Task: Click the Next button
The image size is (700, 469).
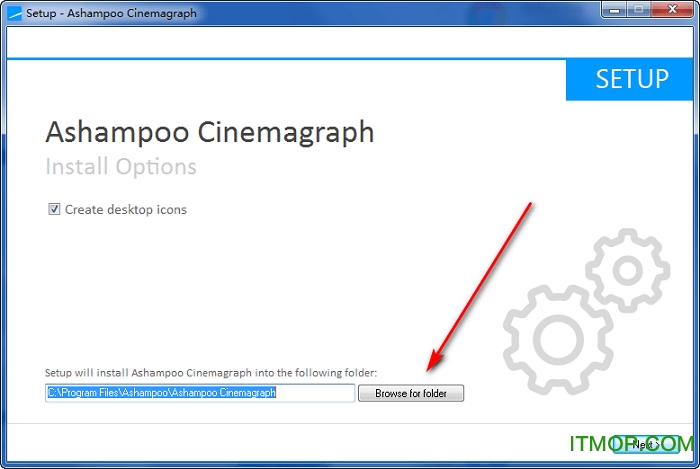Action: 646,444
